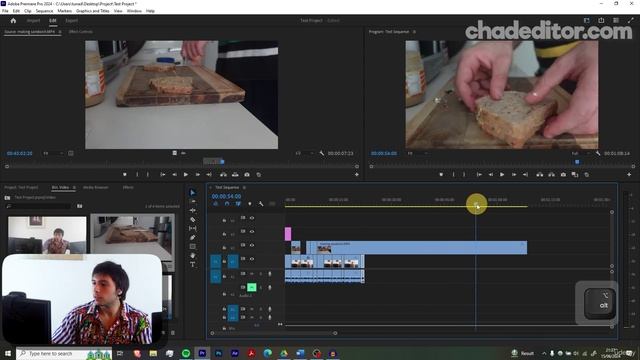Open Program monitor Full resolution dropdown
The width and height of the screenshot is (640, 360).
point(581,153)
